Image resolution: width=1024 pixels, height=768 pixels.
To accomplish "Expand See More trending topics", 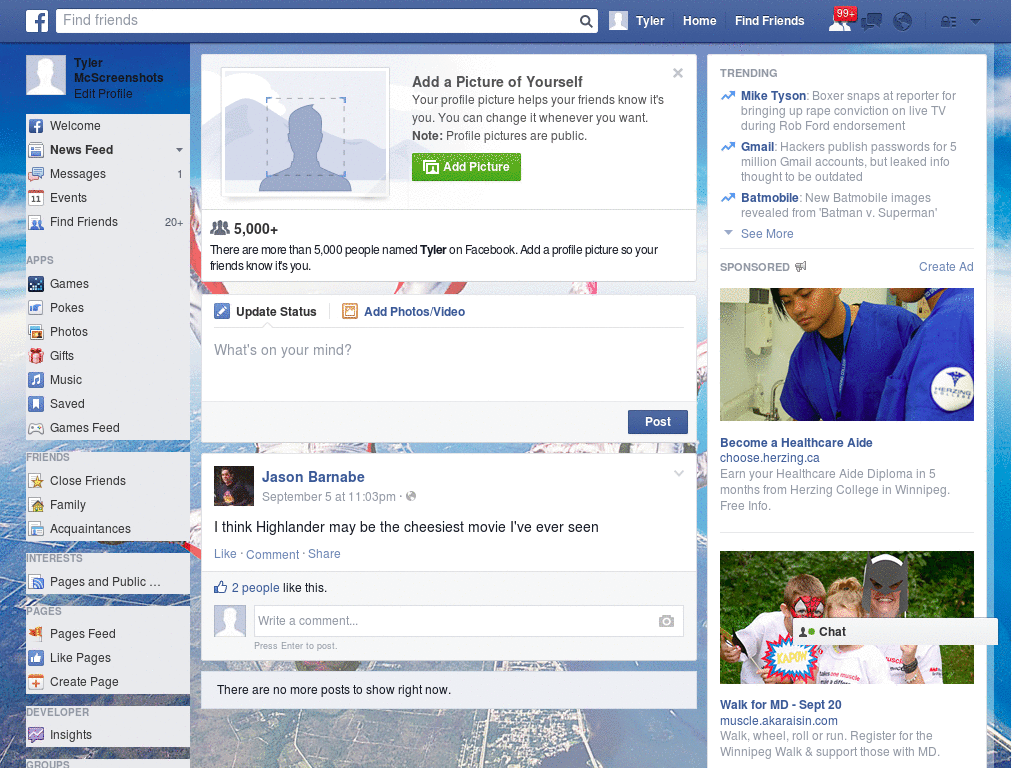I will coord(767,234).
